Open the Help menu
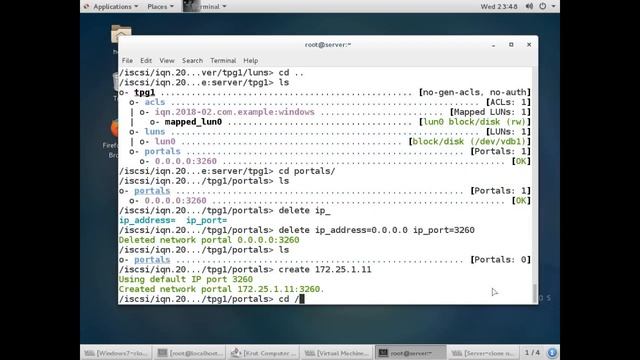Image resolution: width=640 pixels, height=360 pixels. 251,60
